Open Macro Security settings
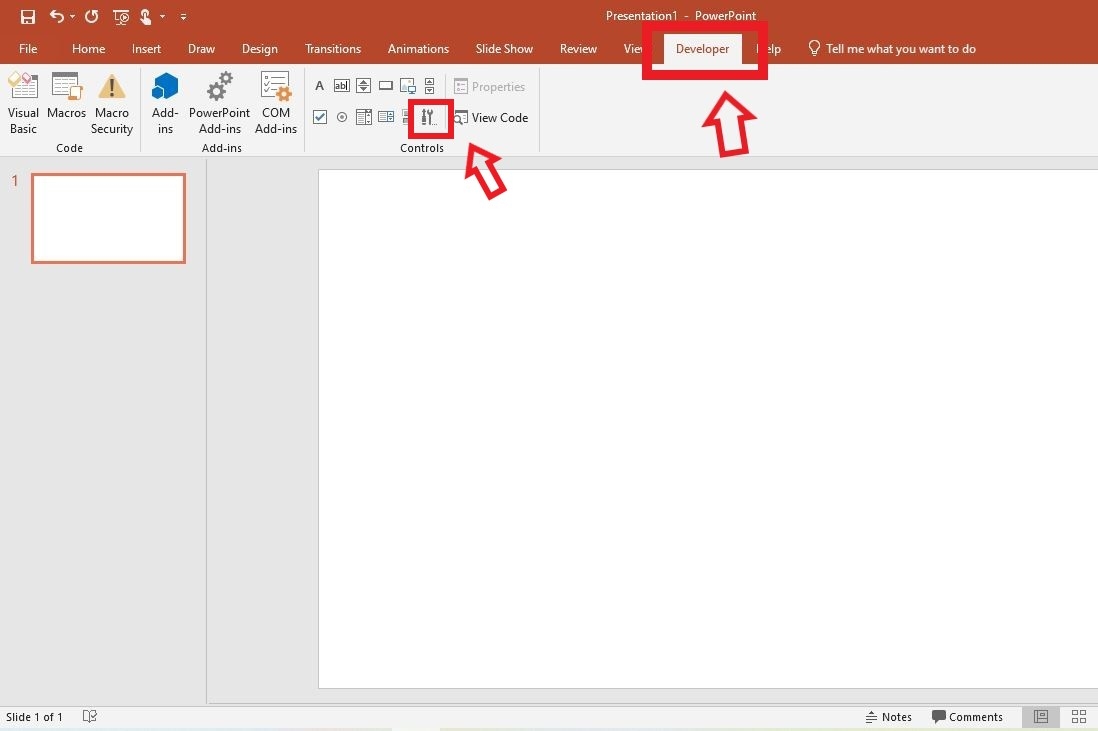 pos(111,100)
